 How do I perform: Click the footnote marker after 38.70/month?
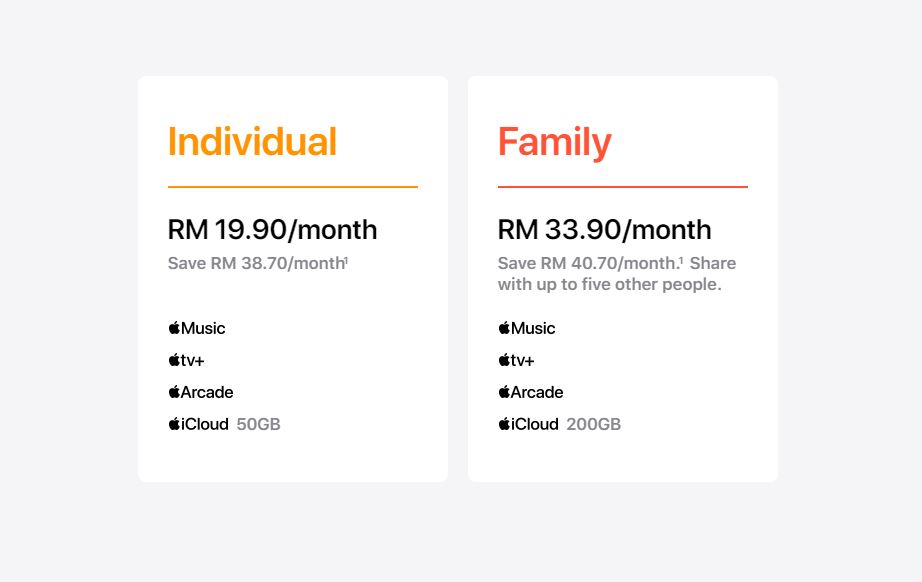tap(347, 260)
